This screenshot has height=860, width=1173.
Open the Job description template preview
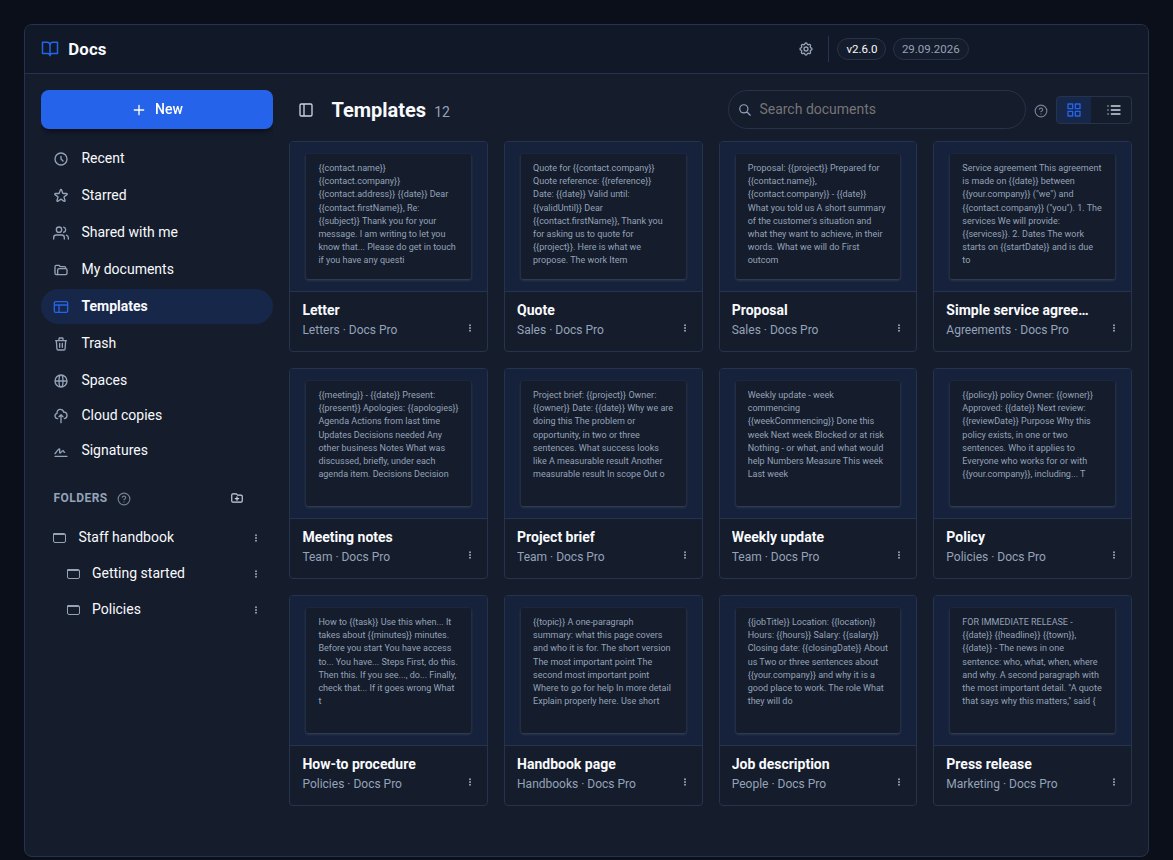pyautogui.click(x=818, y=670)
